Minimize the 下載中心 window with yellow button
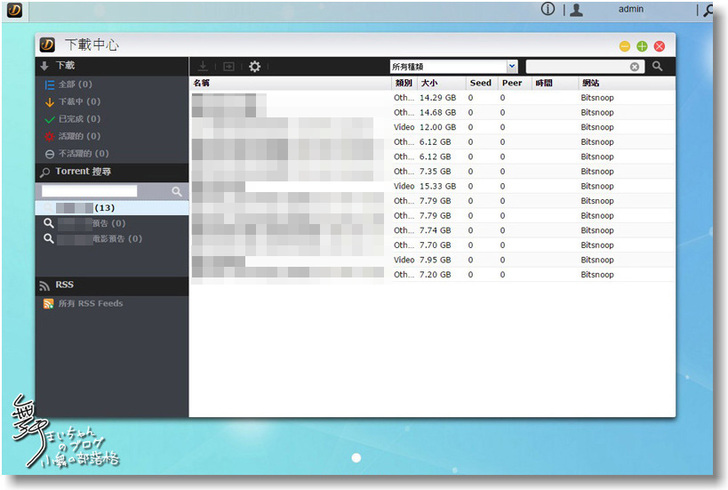Viewport: 728px width, 490px height. 624,46
